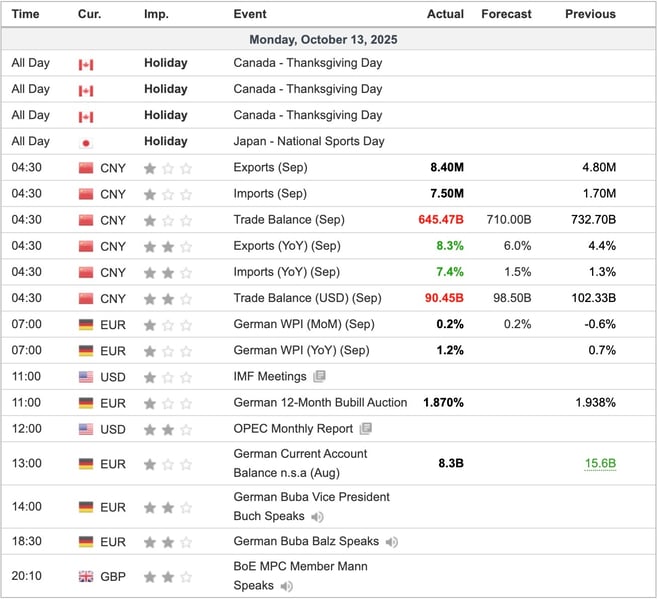Open Japan - National Sports Day event
Image resolution: width=658 pixels, height=600 pixels.
point(308,142)
